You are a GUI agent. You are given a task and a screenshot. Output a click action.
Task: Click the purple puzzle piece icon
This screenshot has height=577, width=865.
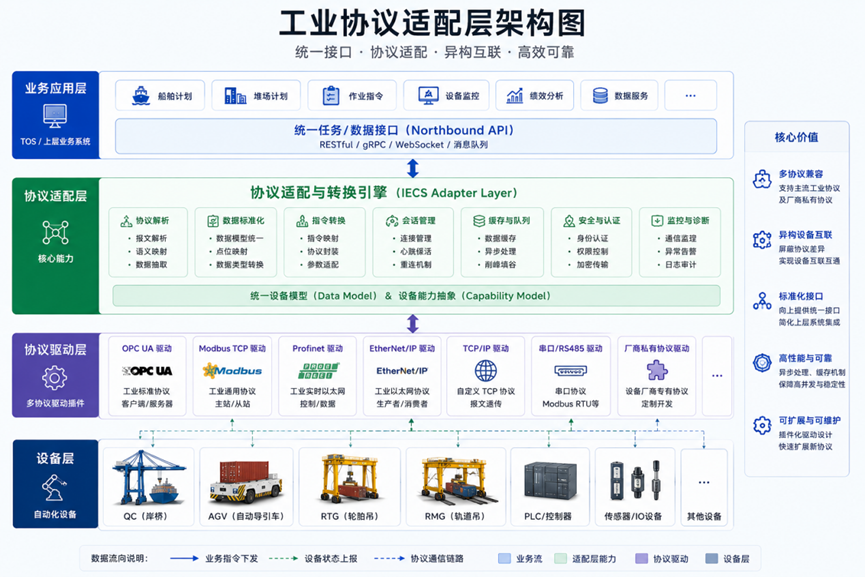tap(657, 370)
